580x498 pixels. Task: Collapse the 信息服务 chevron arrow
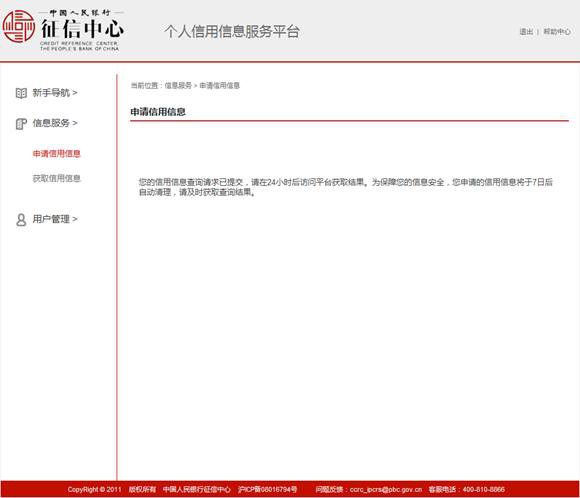(x=75, y=123)
